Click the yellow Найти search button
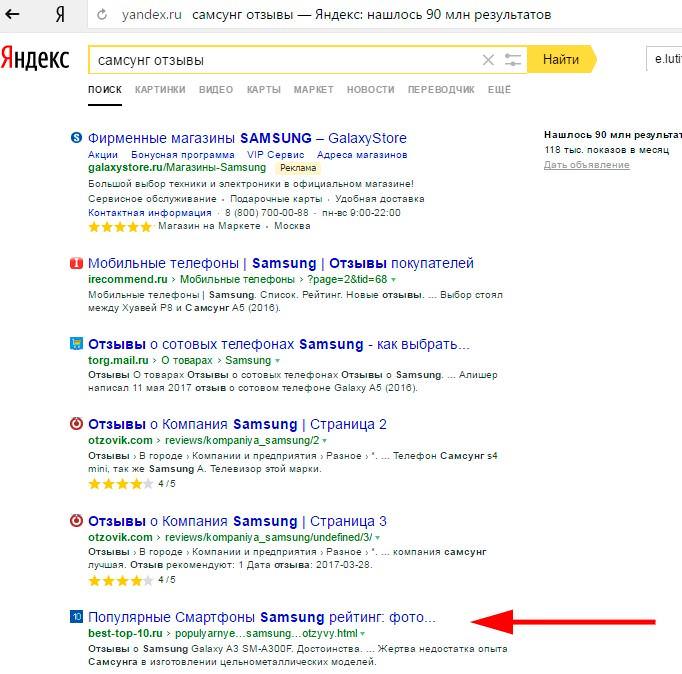 click(x=561, y=59)
